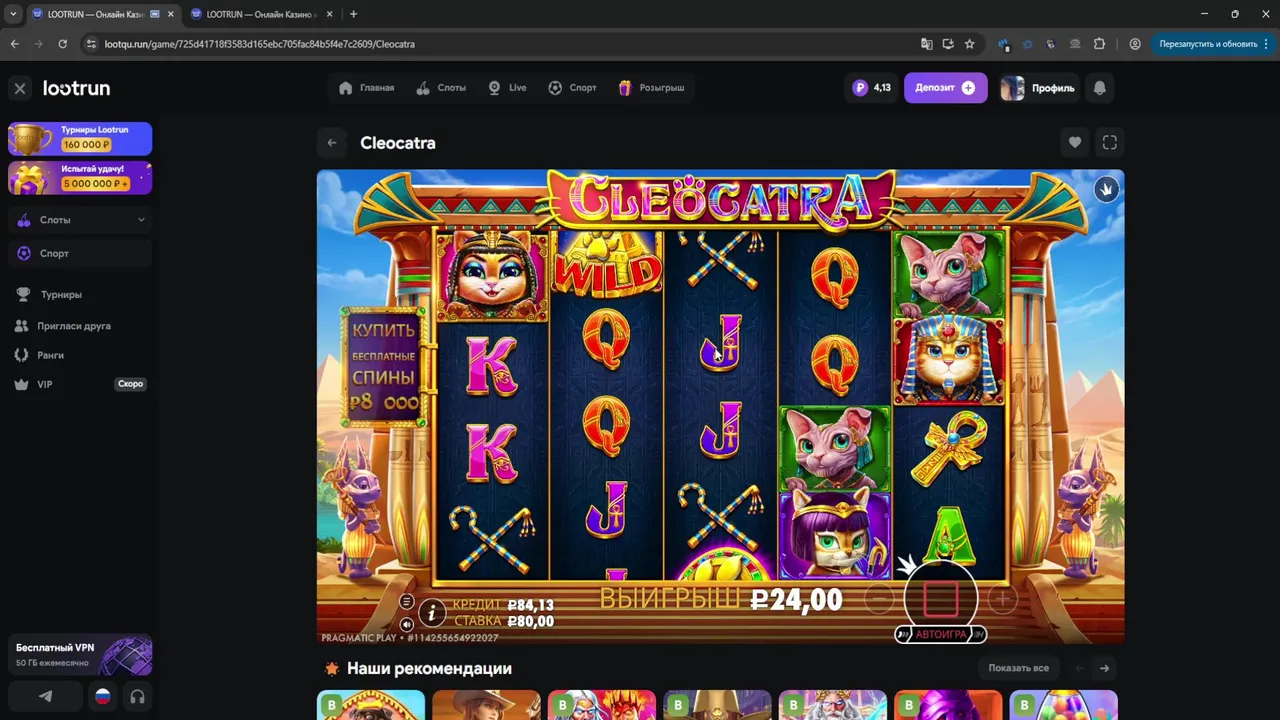Viewport: 1280px width, 720px height.
Task: Open the Спорт nav item in top bar
Action: 572,88
